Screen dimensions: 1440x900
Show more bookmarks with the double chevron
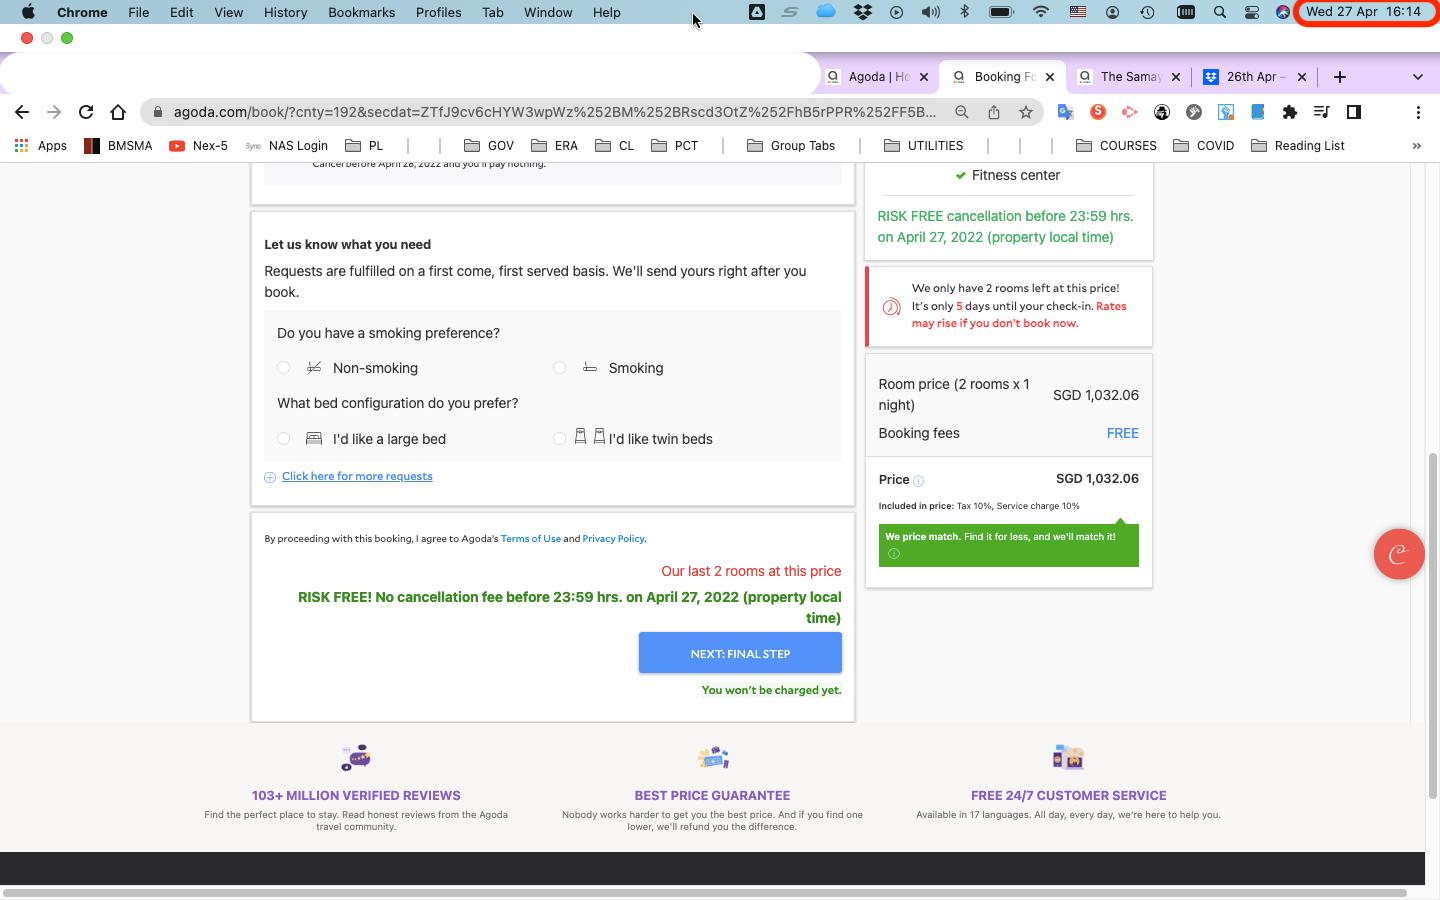[x=1416, y=146]
